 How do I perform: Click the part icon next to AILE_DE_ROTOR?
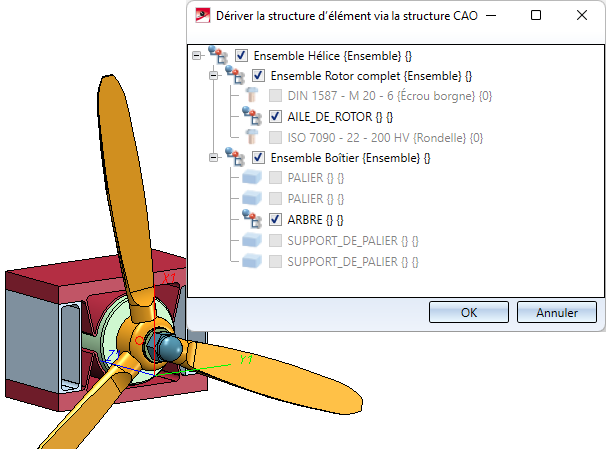click(x=252, y=116)
